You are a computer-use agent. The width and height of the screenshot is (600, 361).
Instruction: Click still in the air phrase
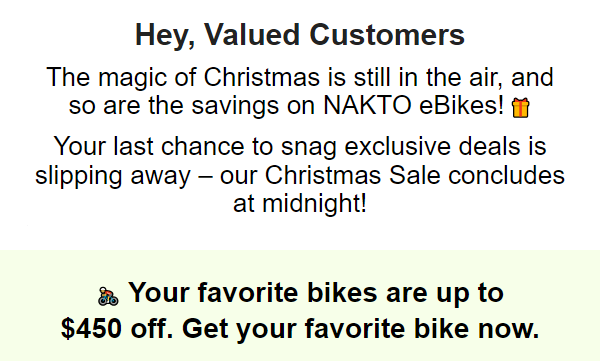point(428,77)
